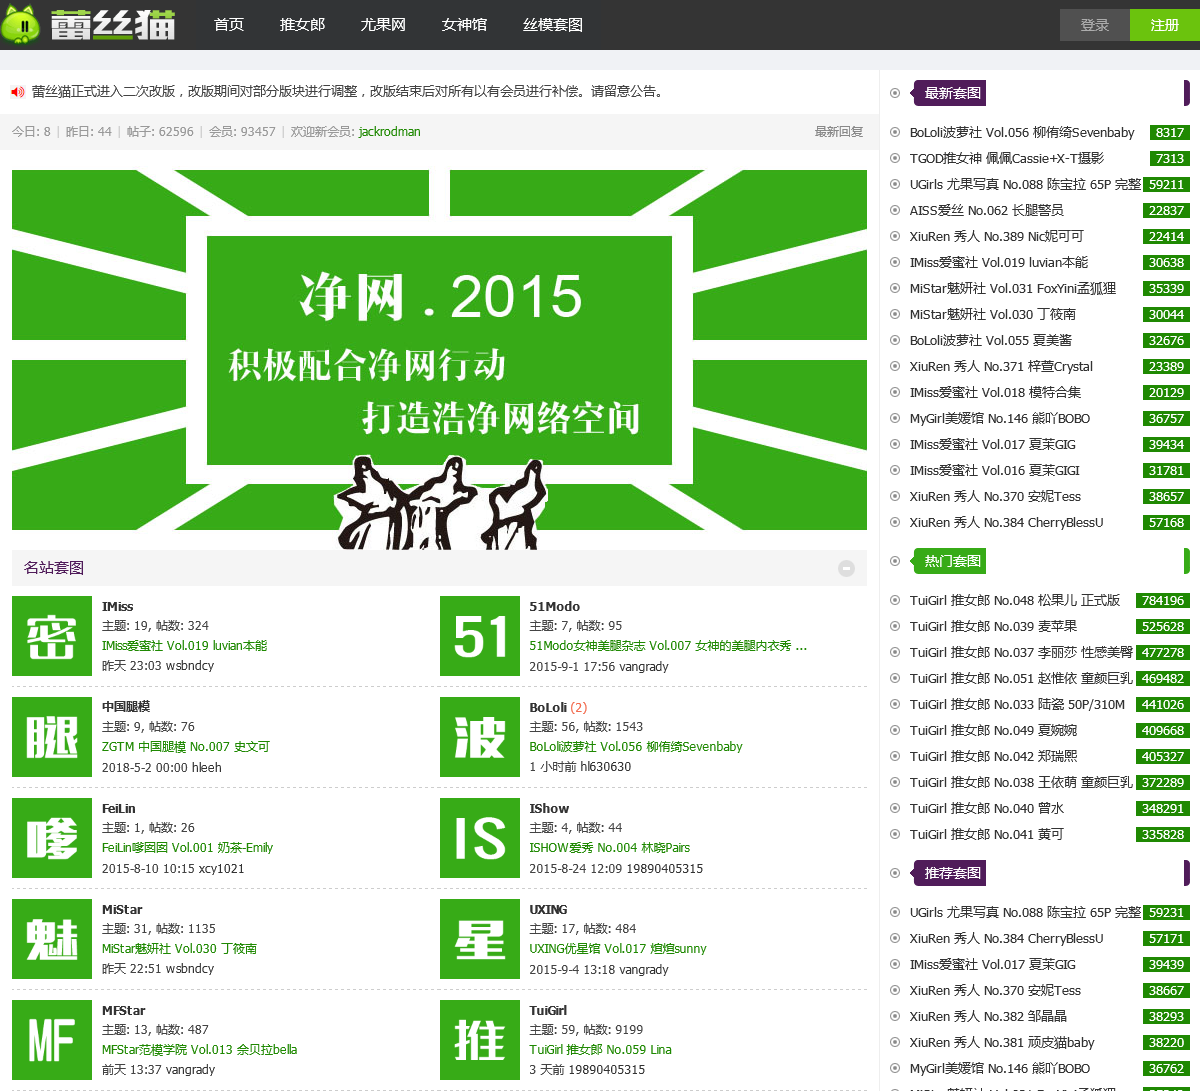Open TuiGirl 推女郎 No.040 曾水 link
Screen dimensions: 1200x1091
tap(986, 808)
